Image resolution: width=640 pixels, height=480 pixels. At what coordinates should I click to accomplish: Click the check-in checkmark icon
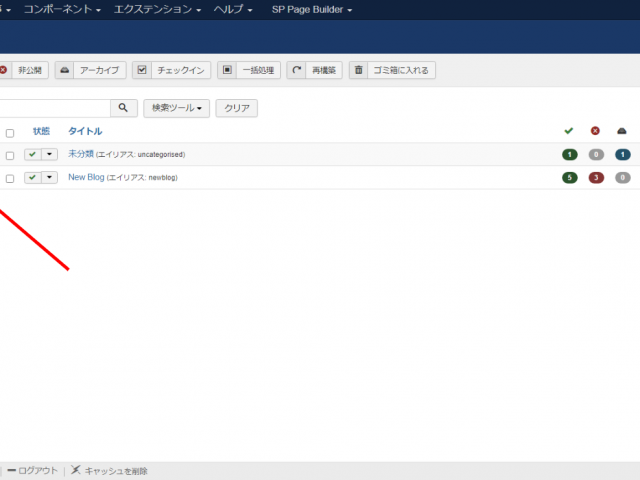point(142,70)
